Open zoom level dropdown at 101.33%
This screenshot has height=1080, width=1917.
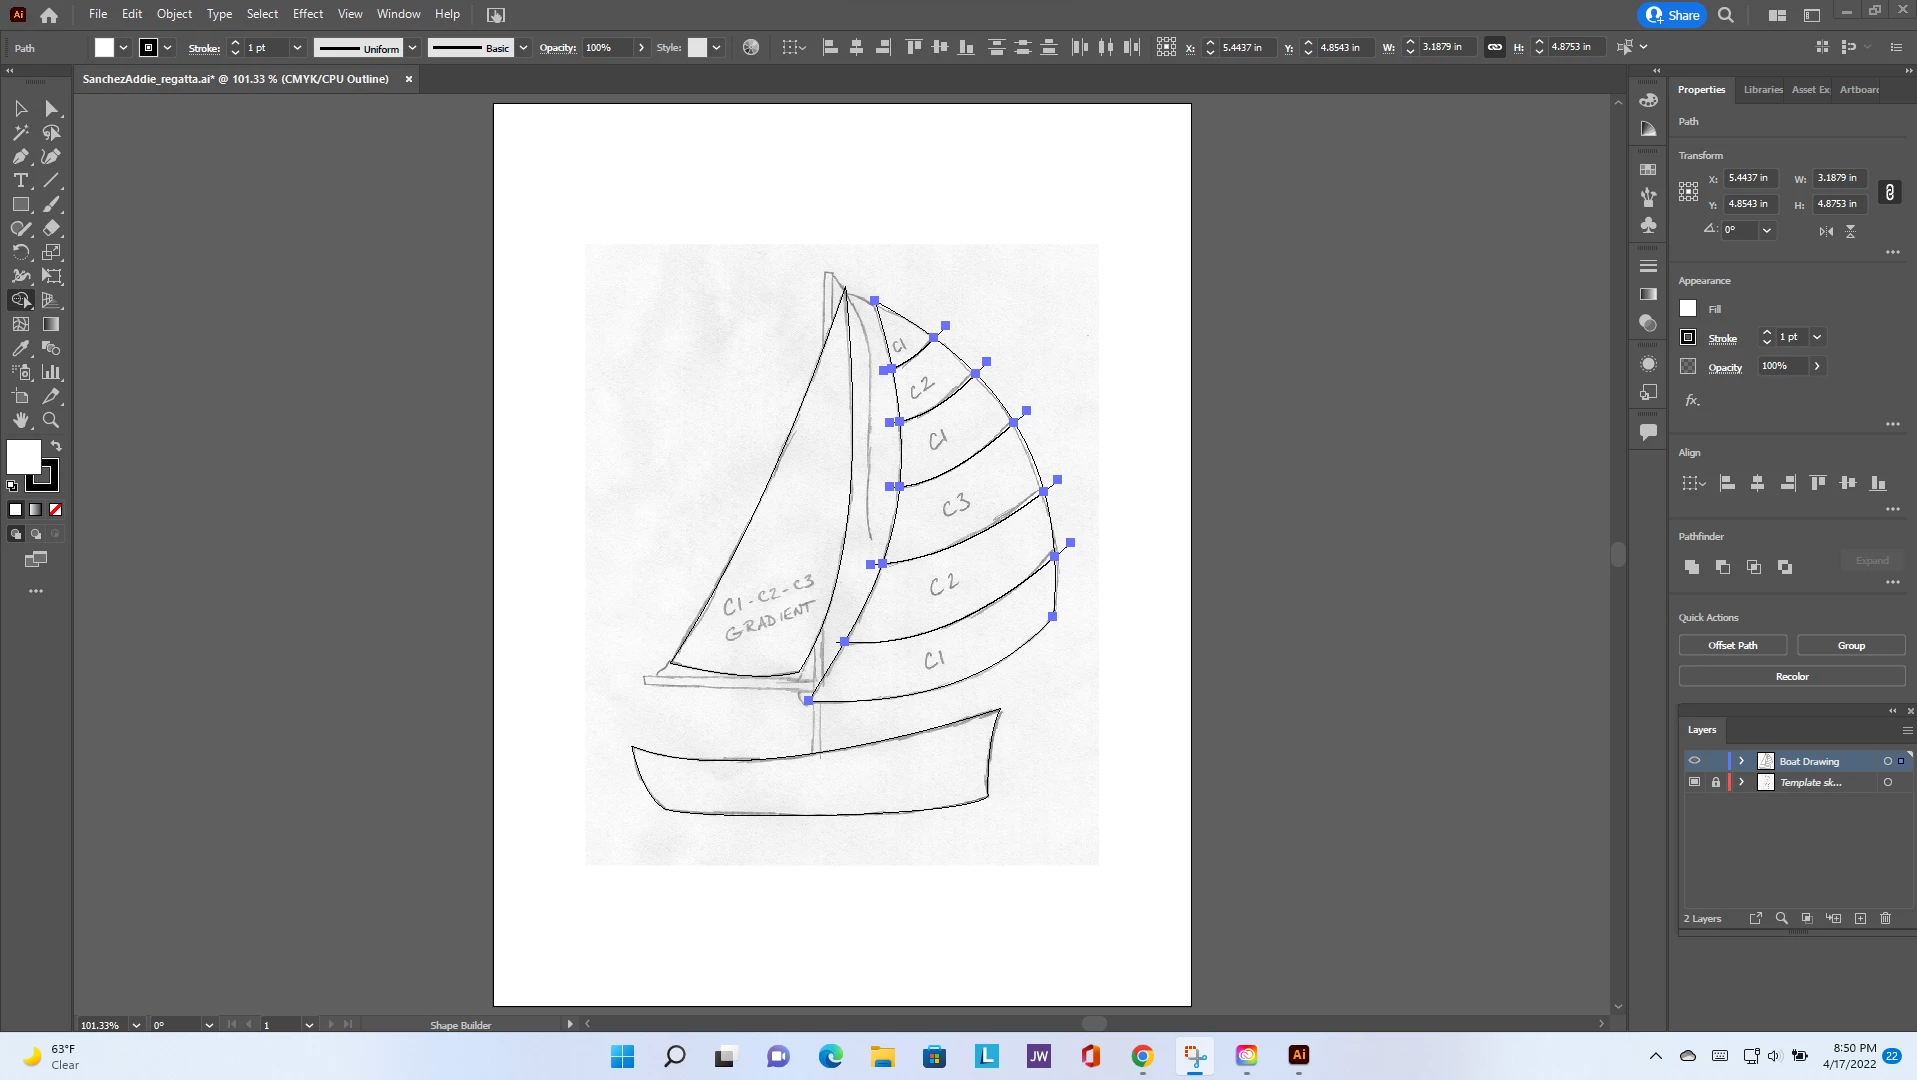[136, 1025]
